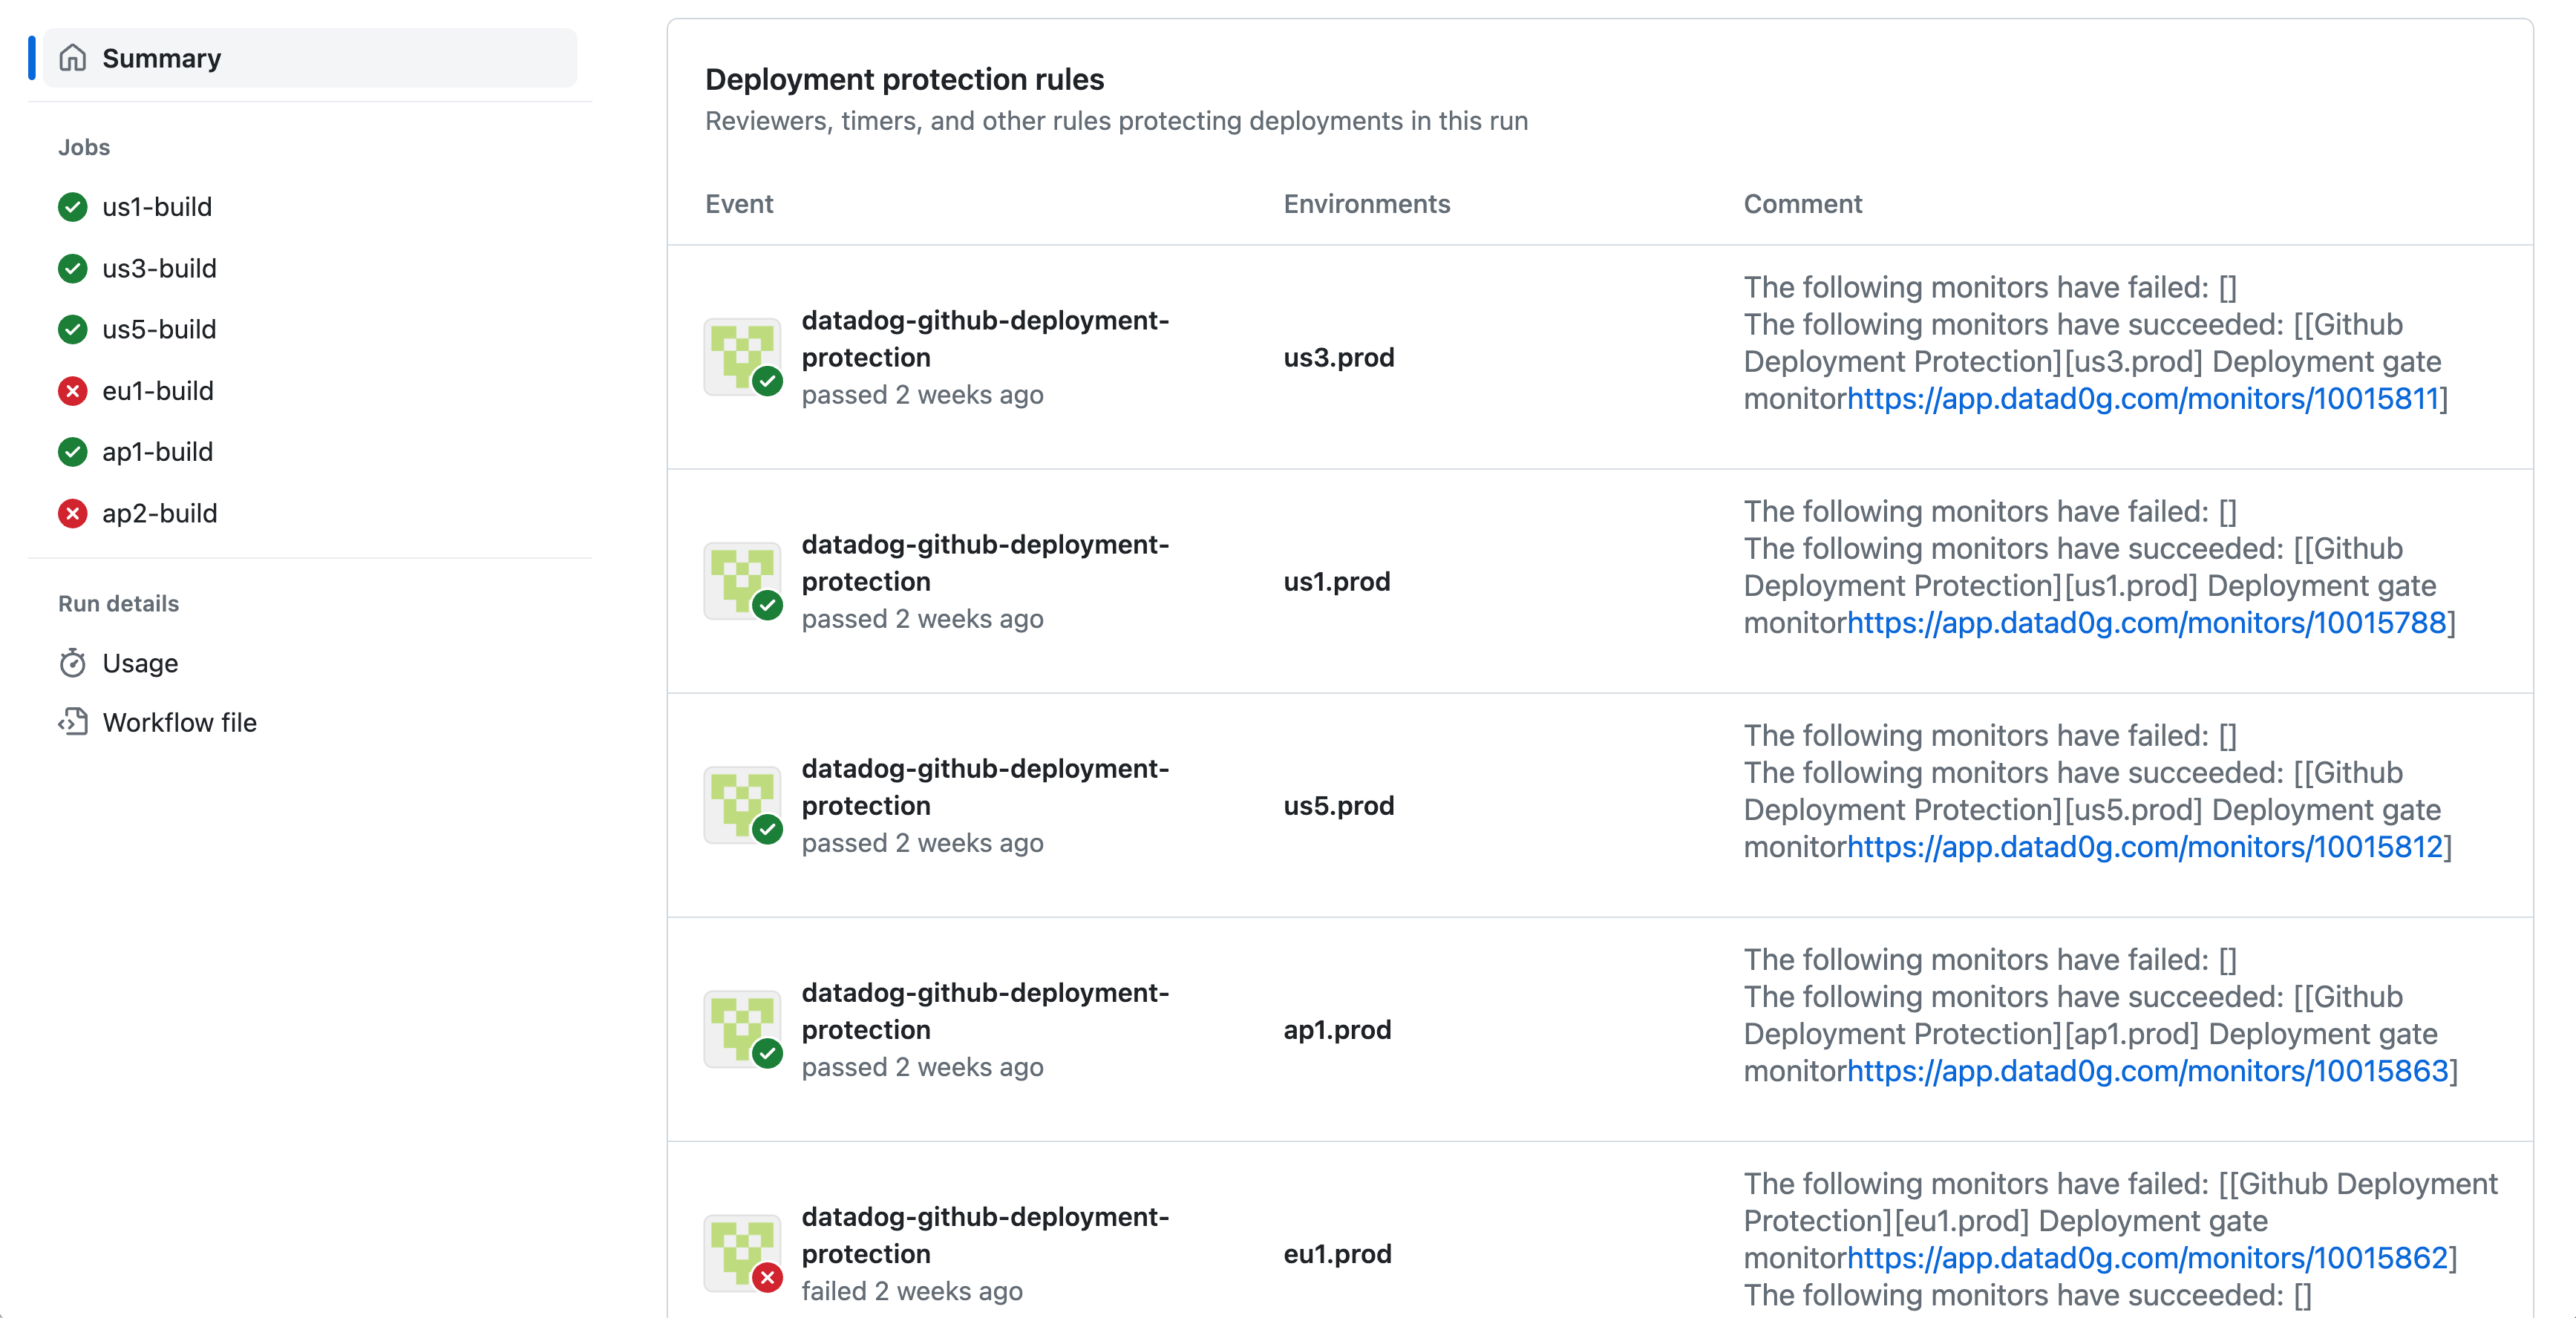Open Usage under Run details
Image resolution: width=2576 pixels, height=1318 pixels.
click(x=140, y=662)
